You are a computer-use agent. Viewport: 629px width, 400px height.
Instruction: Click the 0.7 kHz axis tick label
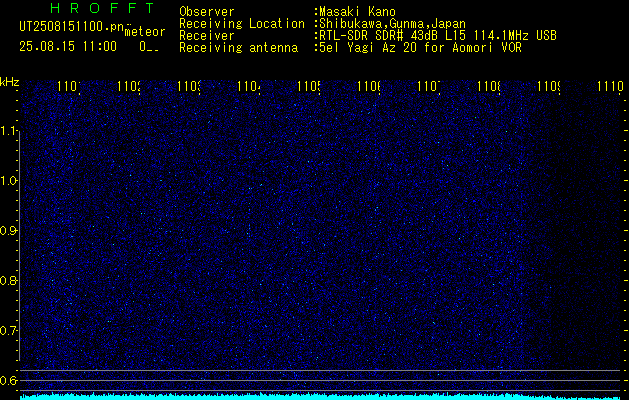coord(8,331)
